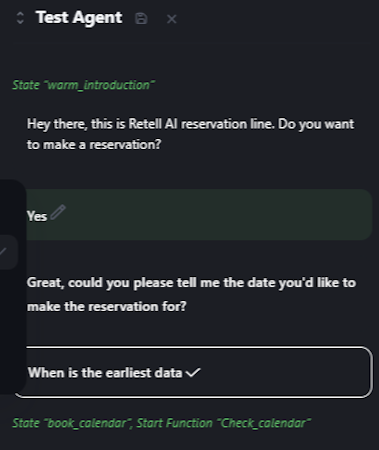Viewport: 379px width, 450px height.
Task: Edit the Yes reply using pencil icon
Action: pyautogui.click(x=58, y=212)
